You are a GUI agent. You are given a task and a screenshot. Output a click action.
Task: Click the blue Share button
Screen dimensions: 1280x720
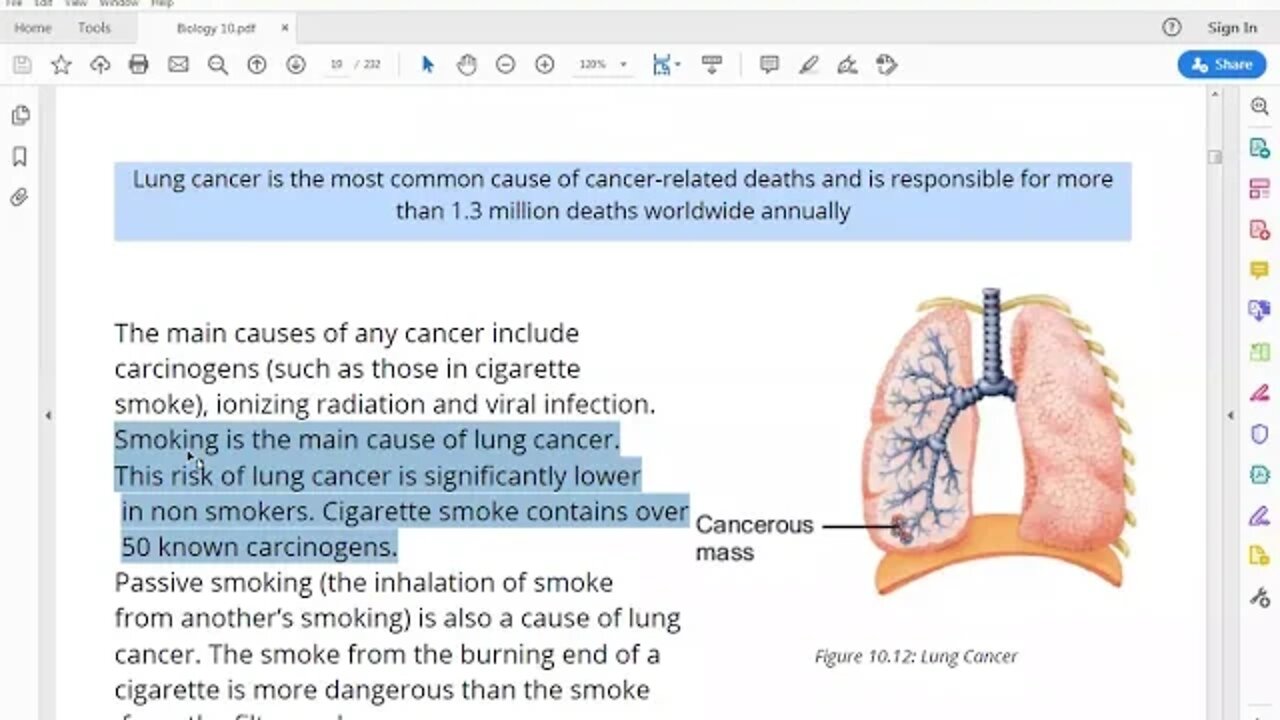[x=1222, y=65]
